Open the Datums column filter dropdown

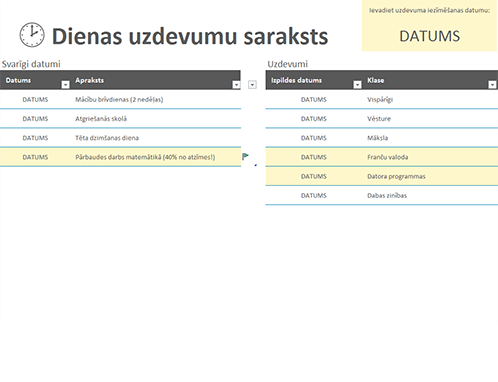pos(65,85)
